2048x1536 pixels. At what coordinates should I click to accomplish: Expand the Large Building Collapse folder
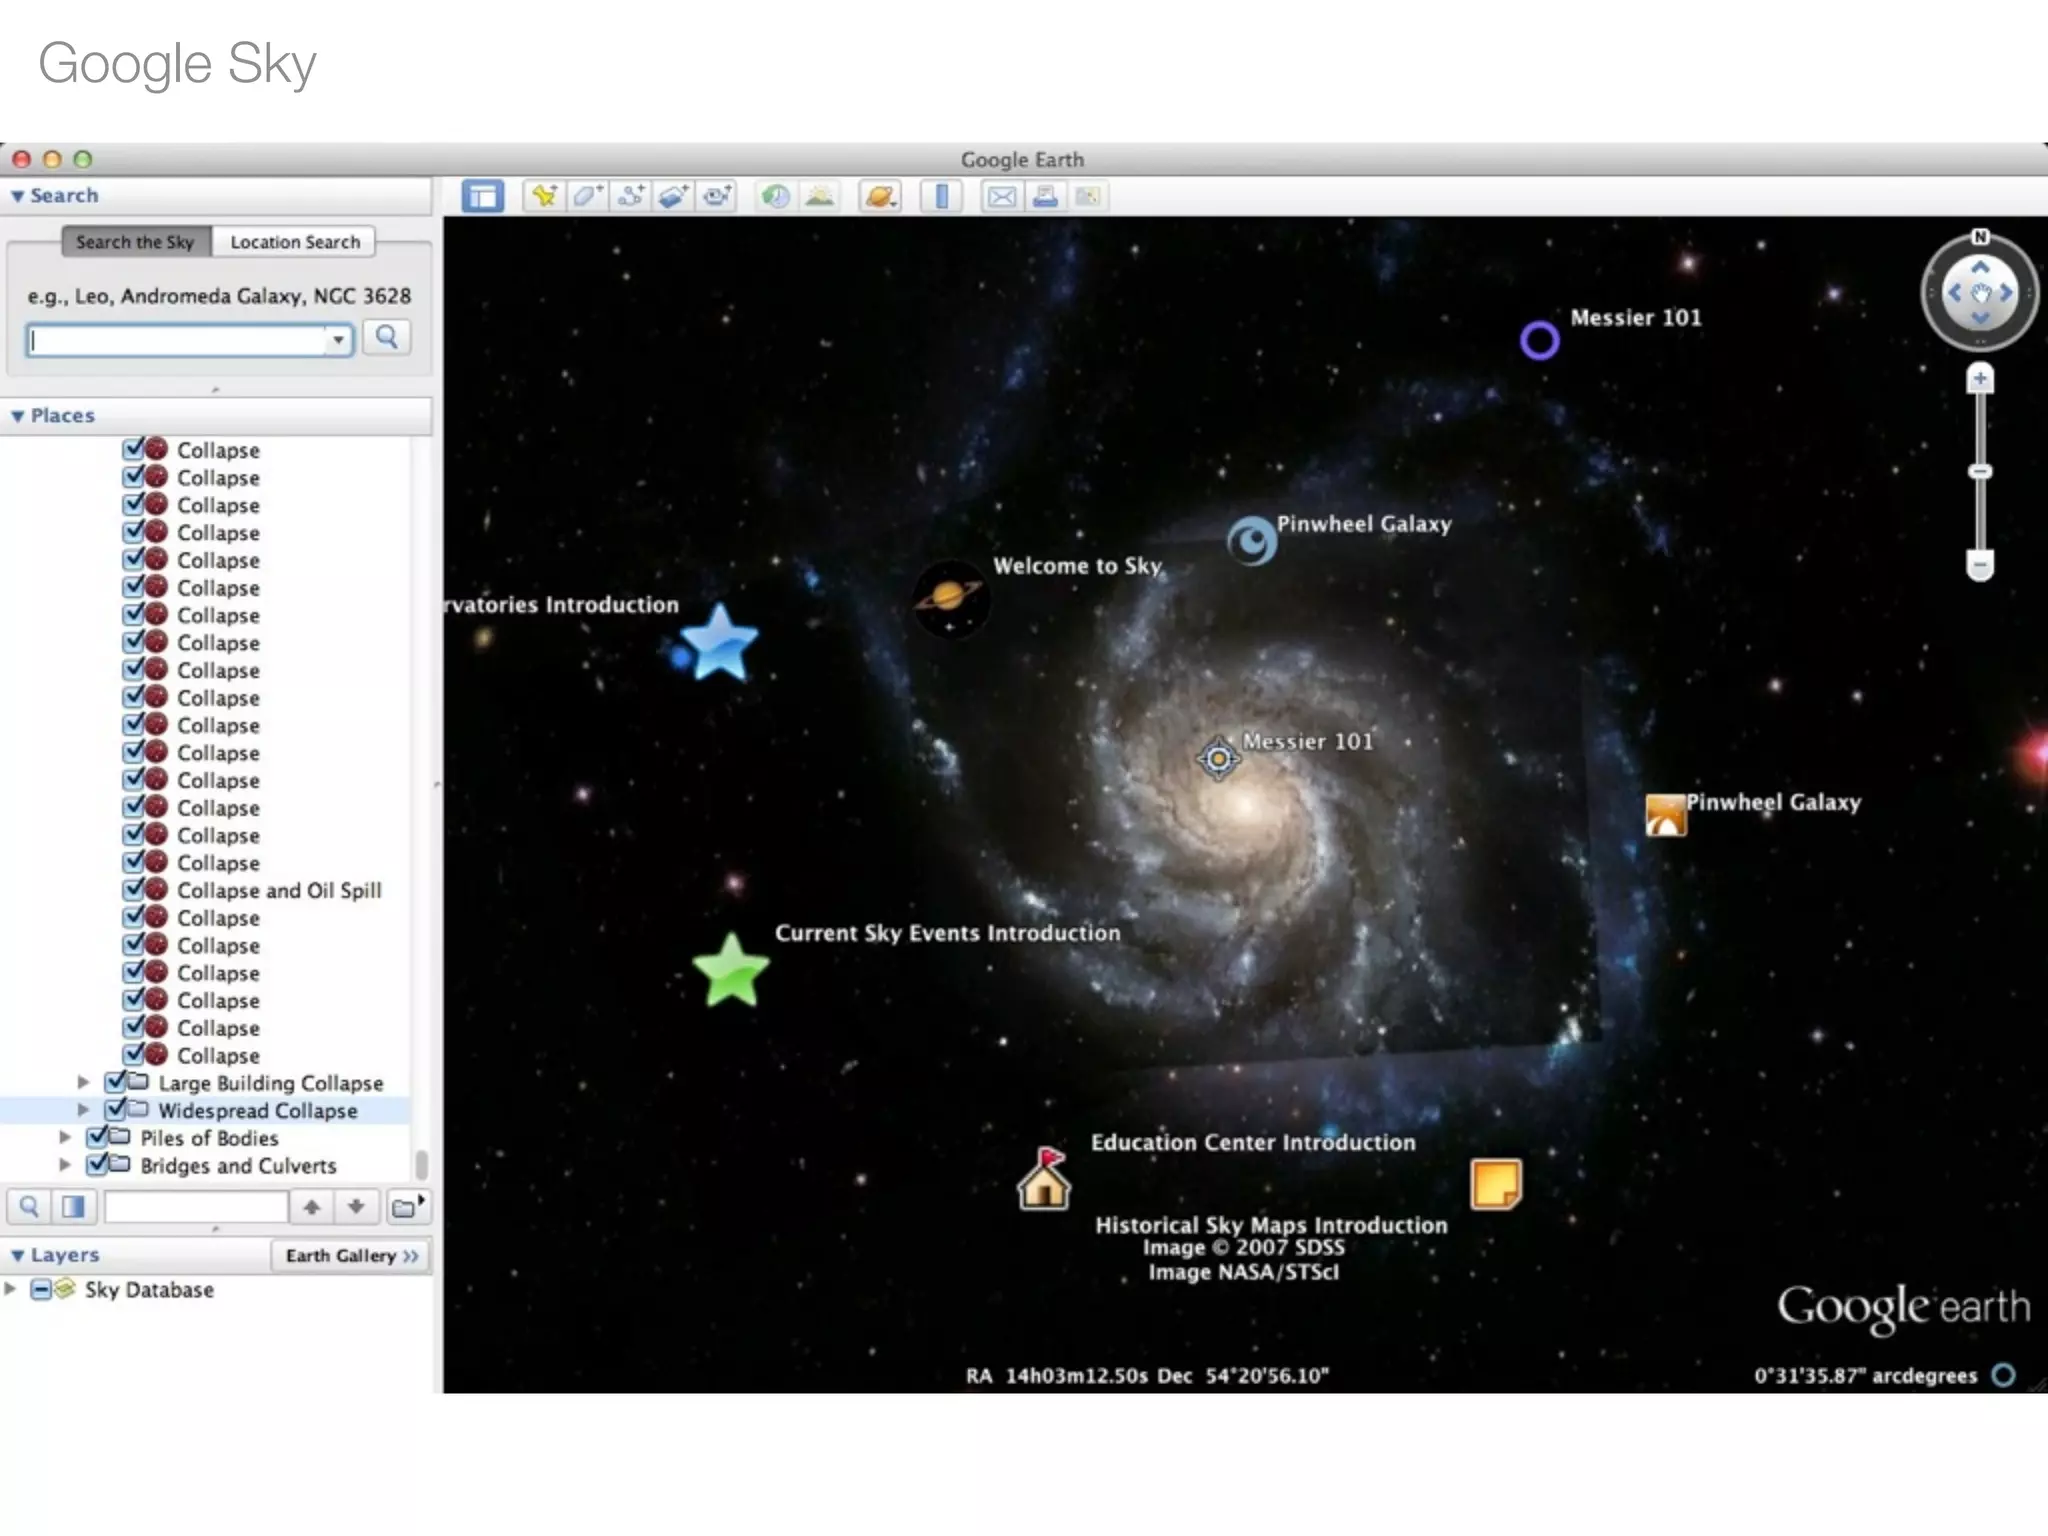pos(84,1082)
